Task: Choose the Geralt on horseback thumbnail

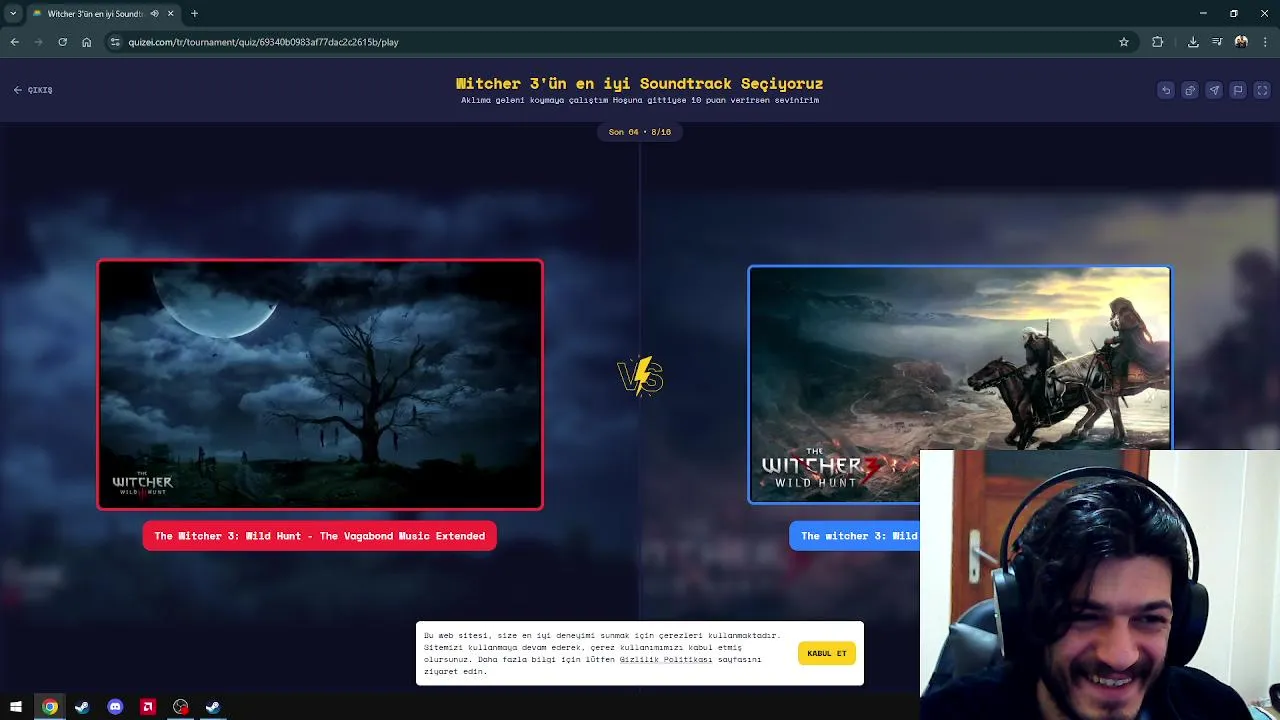Action: tap(959, 385)
